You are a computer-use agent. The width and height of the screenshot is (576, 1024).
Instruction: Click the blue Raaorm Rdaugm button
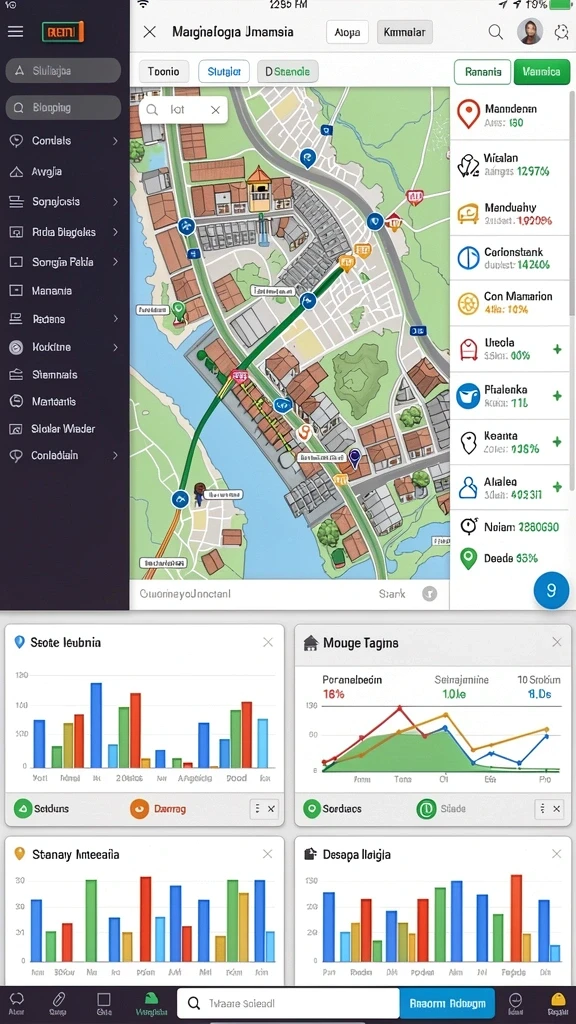447,1003
